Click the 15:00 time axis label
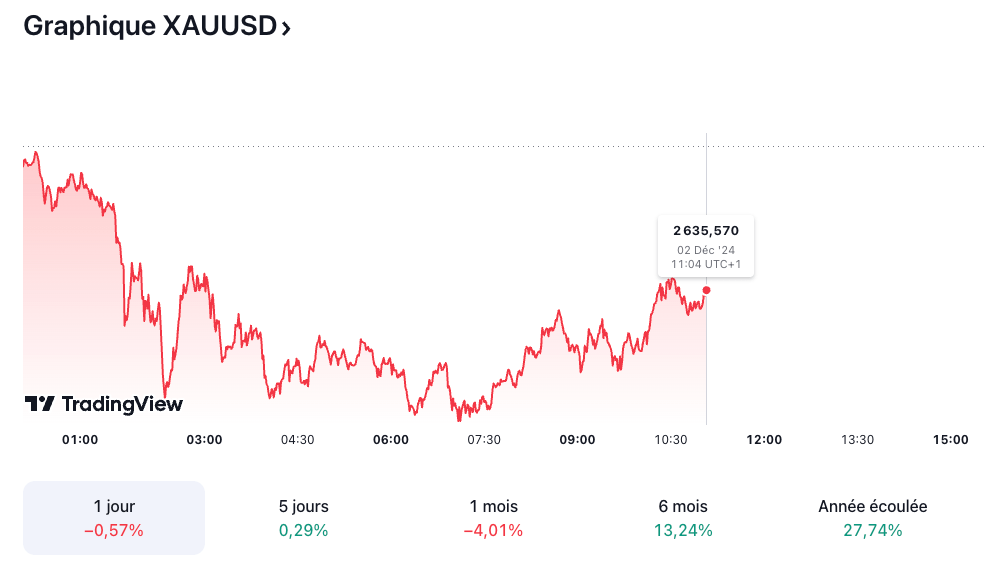The image size is (985, 565). pyautogui.click(x=950, y=439)
